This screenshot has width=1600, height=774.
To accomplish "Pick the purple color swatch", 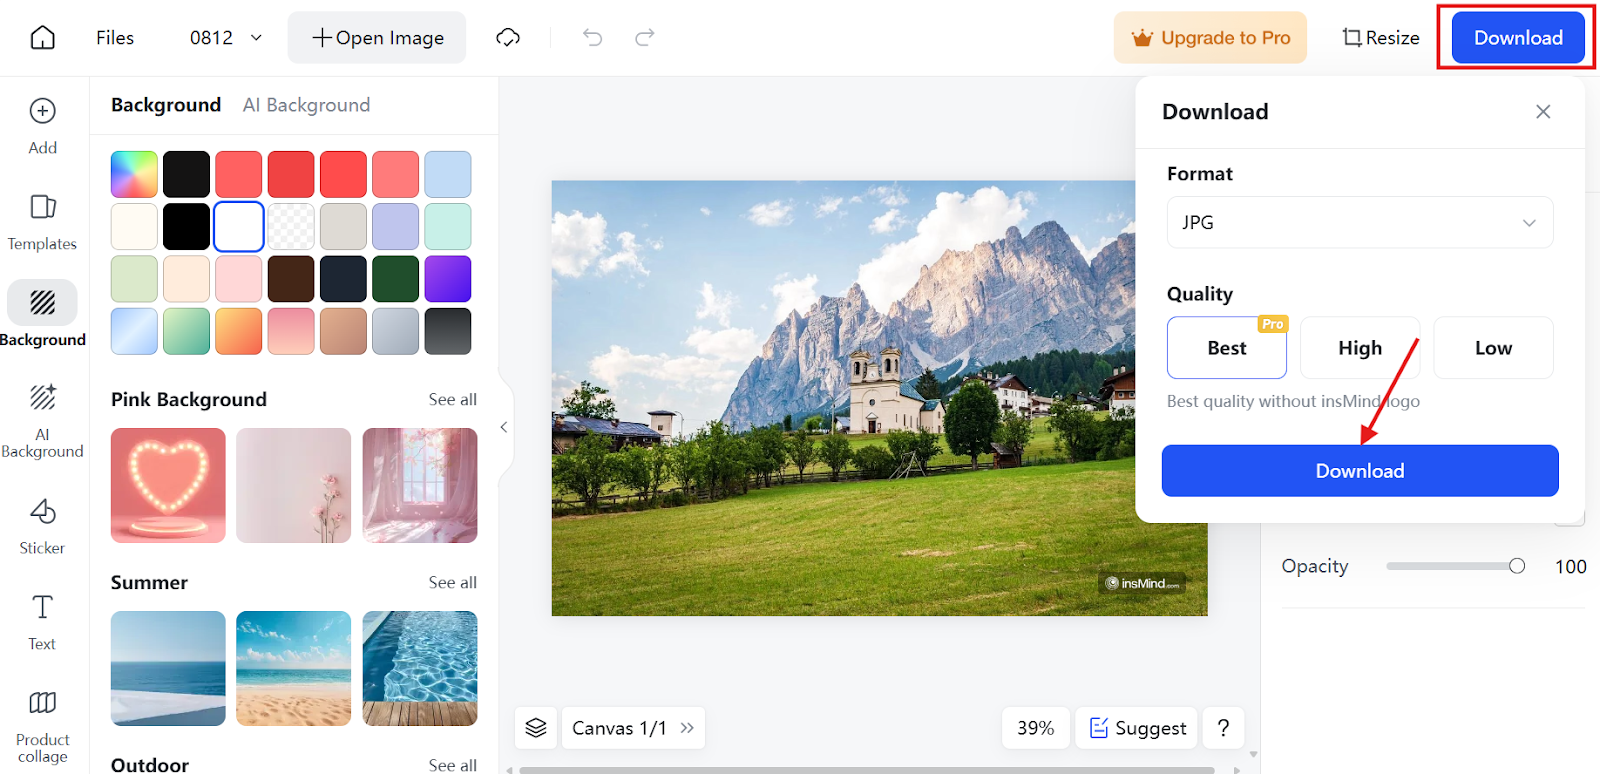I will pos(448,279).
